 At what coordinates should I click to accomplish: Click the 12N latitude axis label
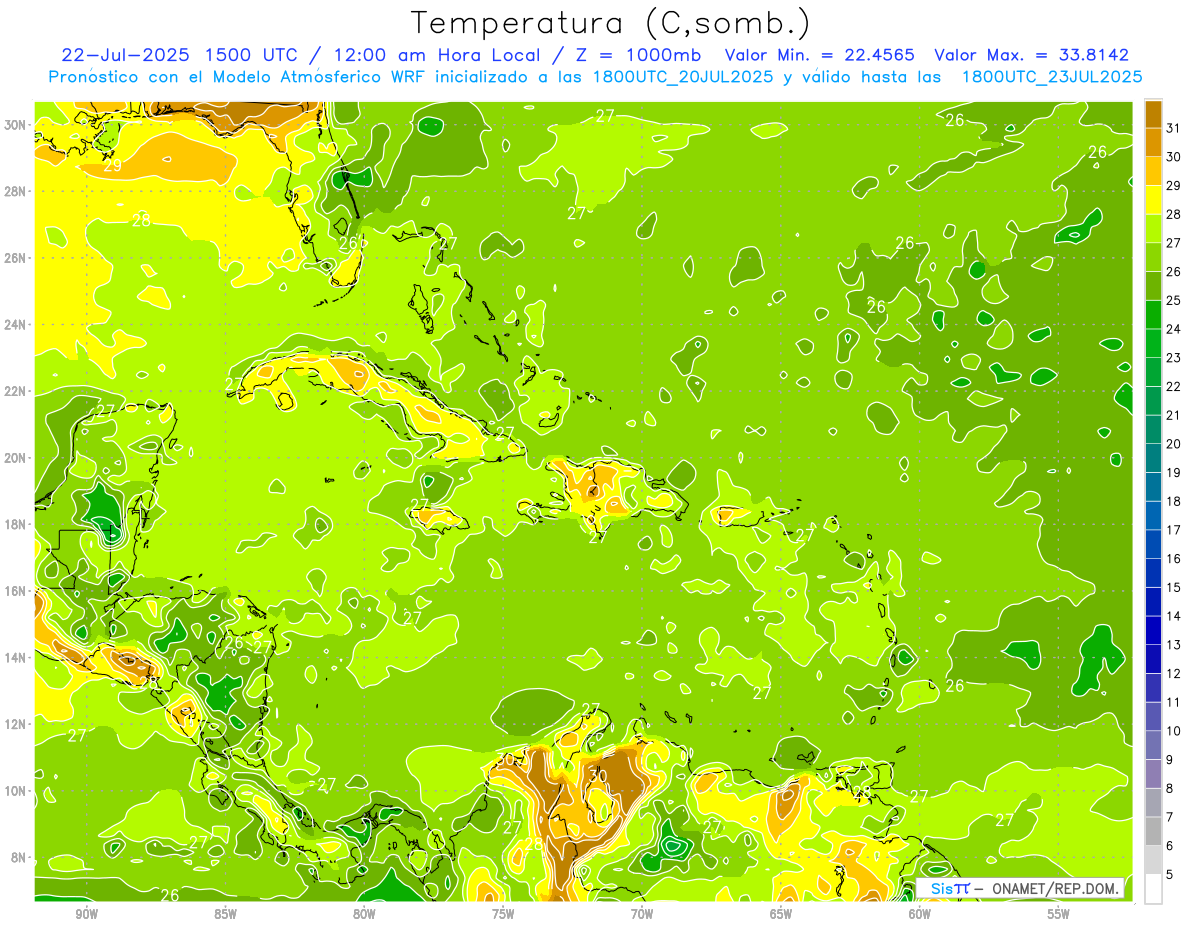pos(15,724)
